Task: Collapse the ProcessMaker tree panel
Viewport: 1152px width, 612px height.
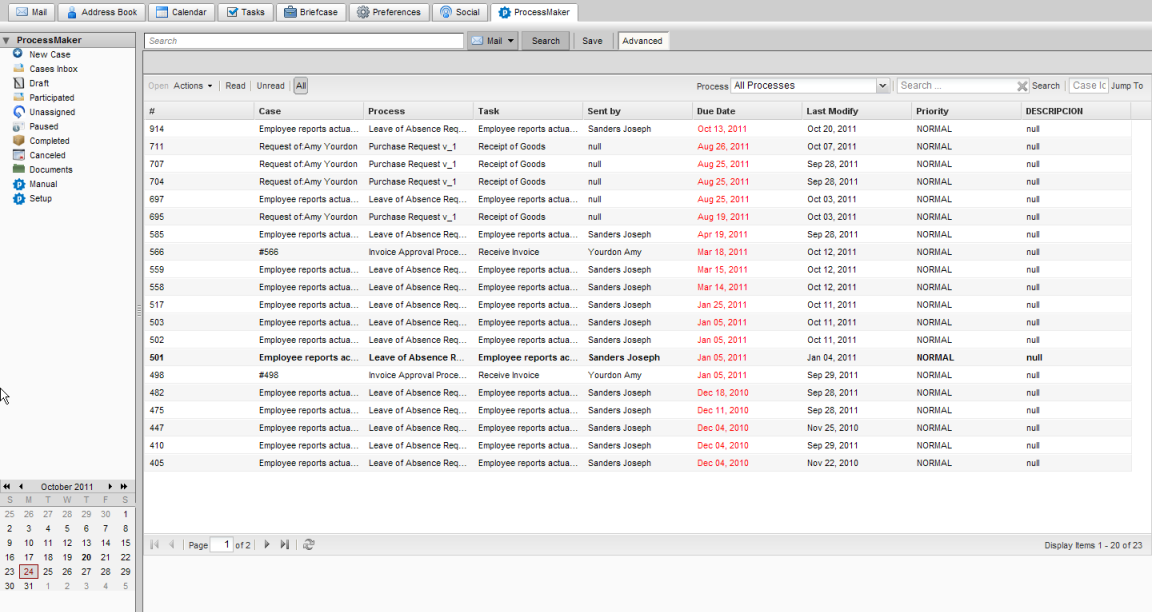Action: (x=7, y=41)
